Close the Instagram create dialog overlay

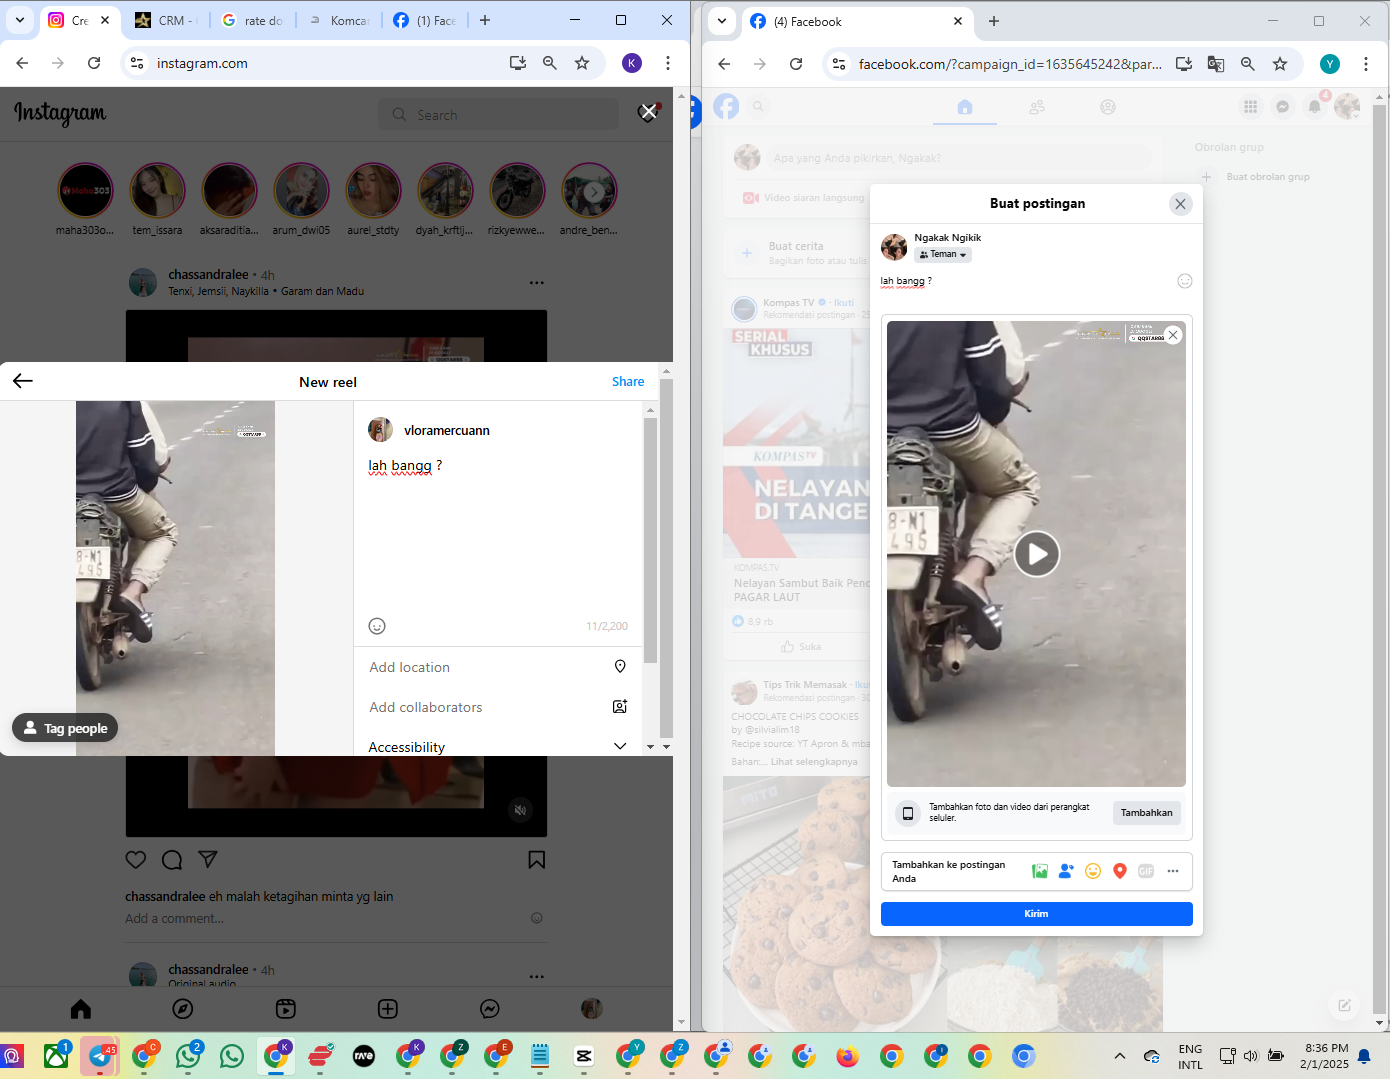pyautogui.click(x=648, y=112)
